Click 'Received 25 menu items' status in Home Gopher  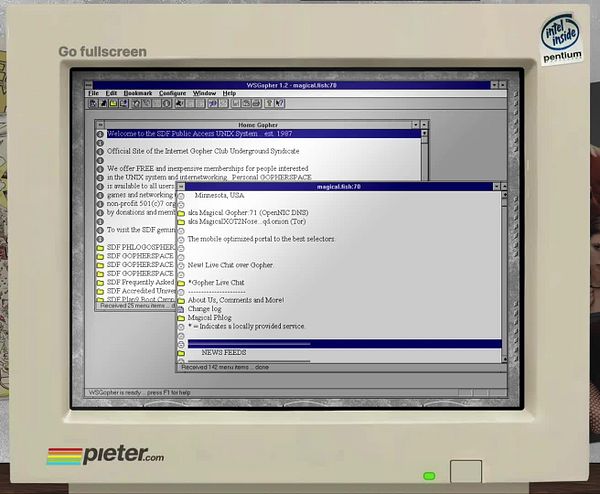tap(137, 306)
